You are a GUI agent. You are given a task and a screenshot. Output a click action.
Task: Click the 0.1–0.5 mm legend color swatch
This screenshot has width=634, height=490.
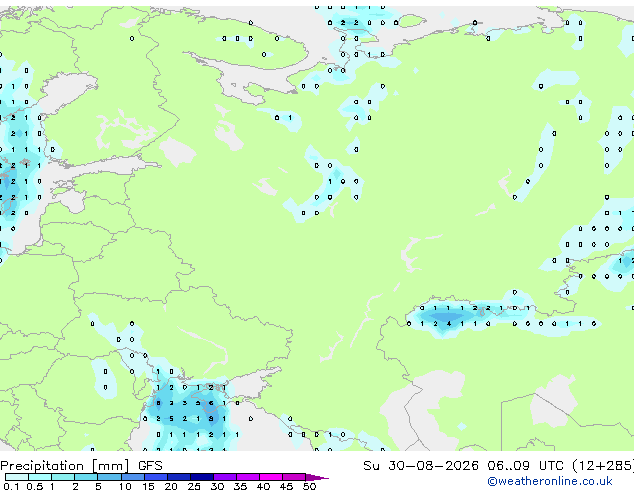(17, 477)
